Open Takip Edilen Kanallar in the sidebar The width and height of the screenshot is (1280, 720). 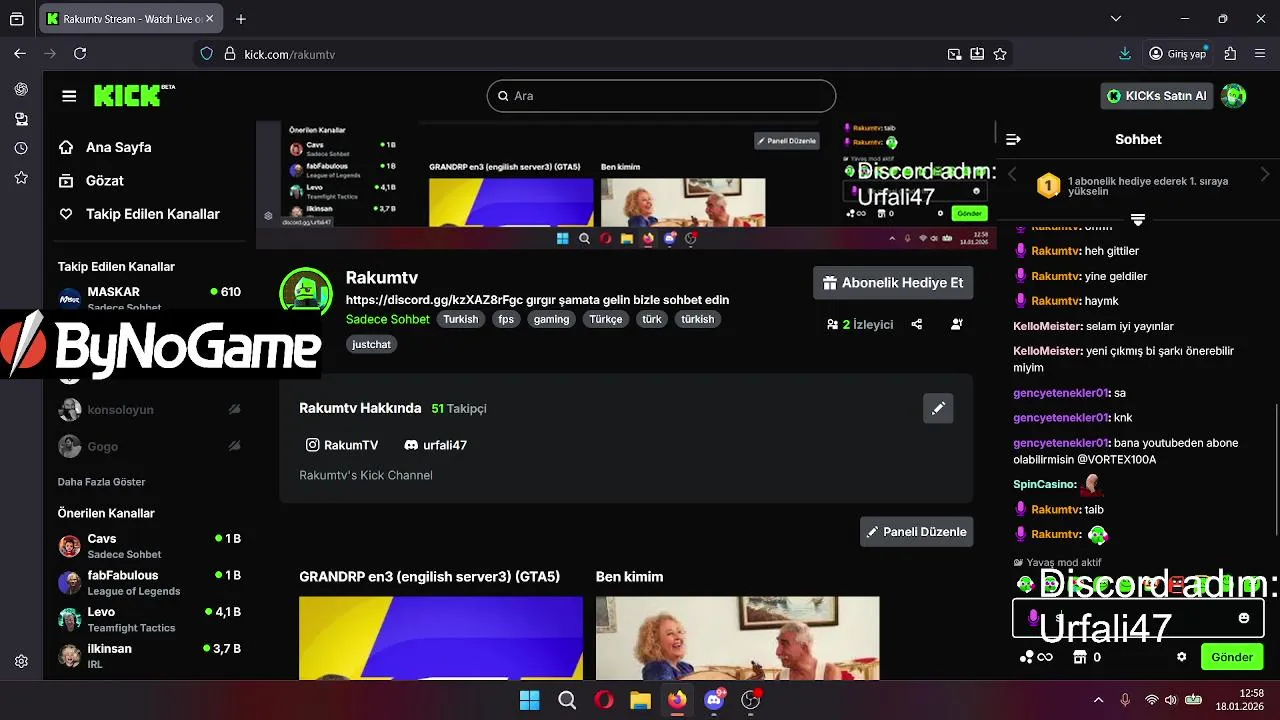click(x=150, y=214)
